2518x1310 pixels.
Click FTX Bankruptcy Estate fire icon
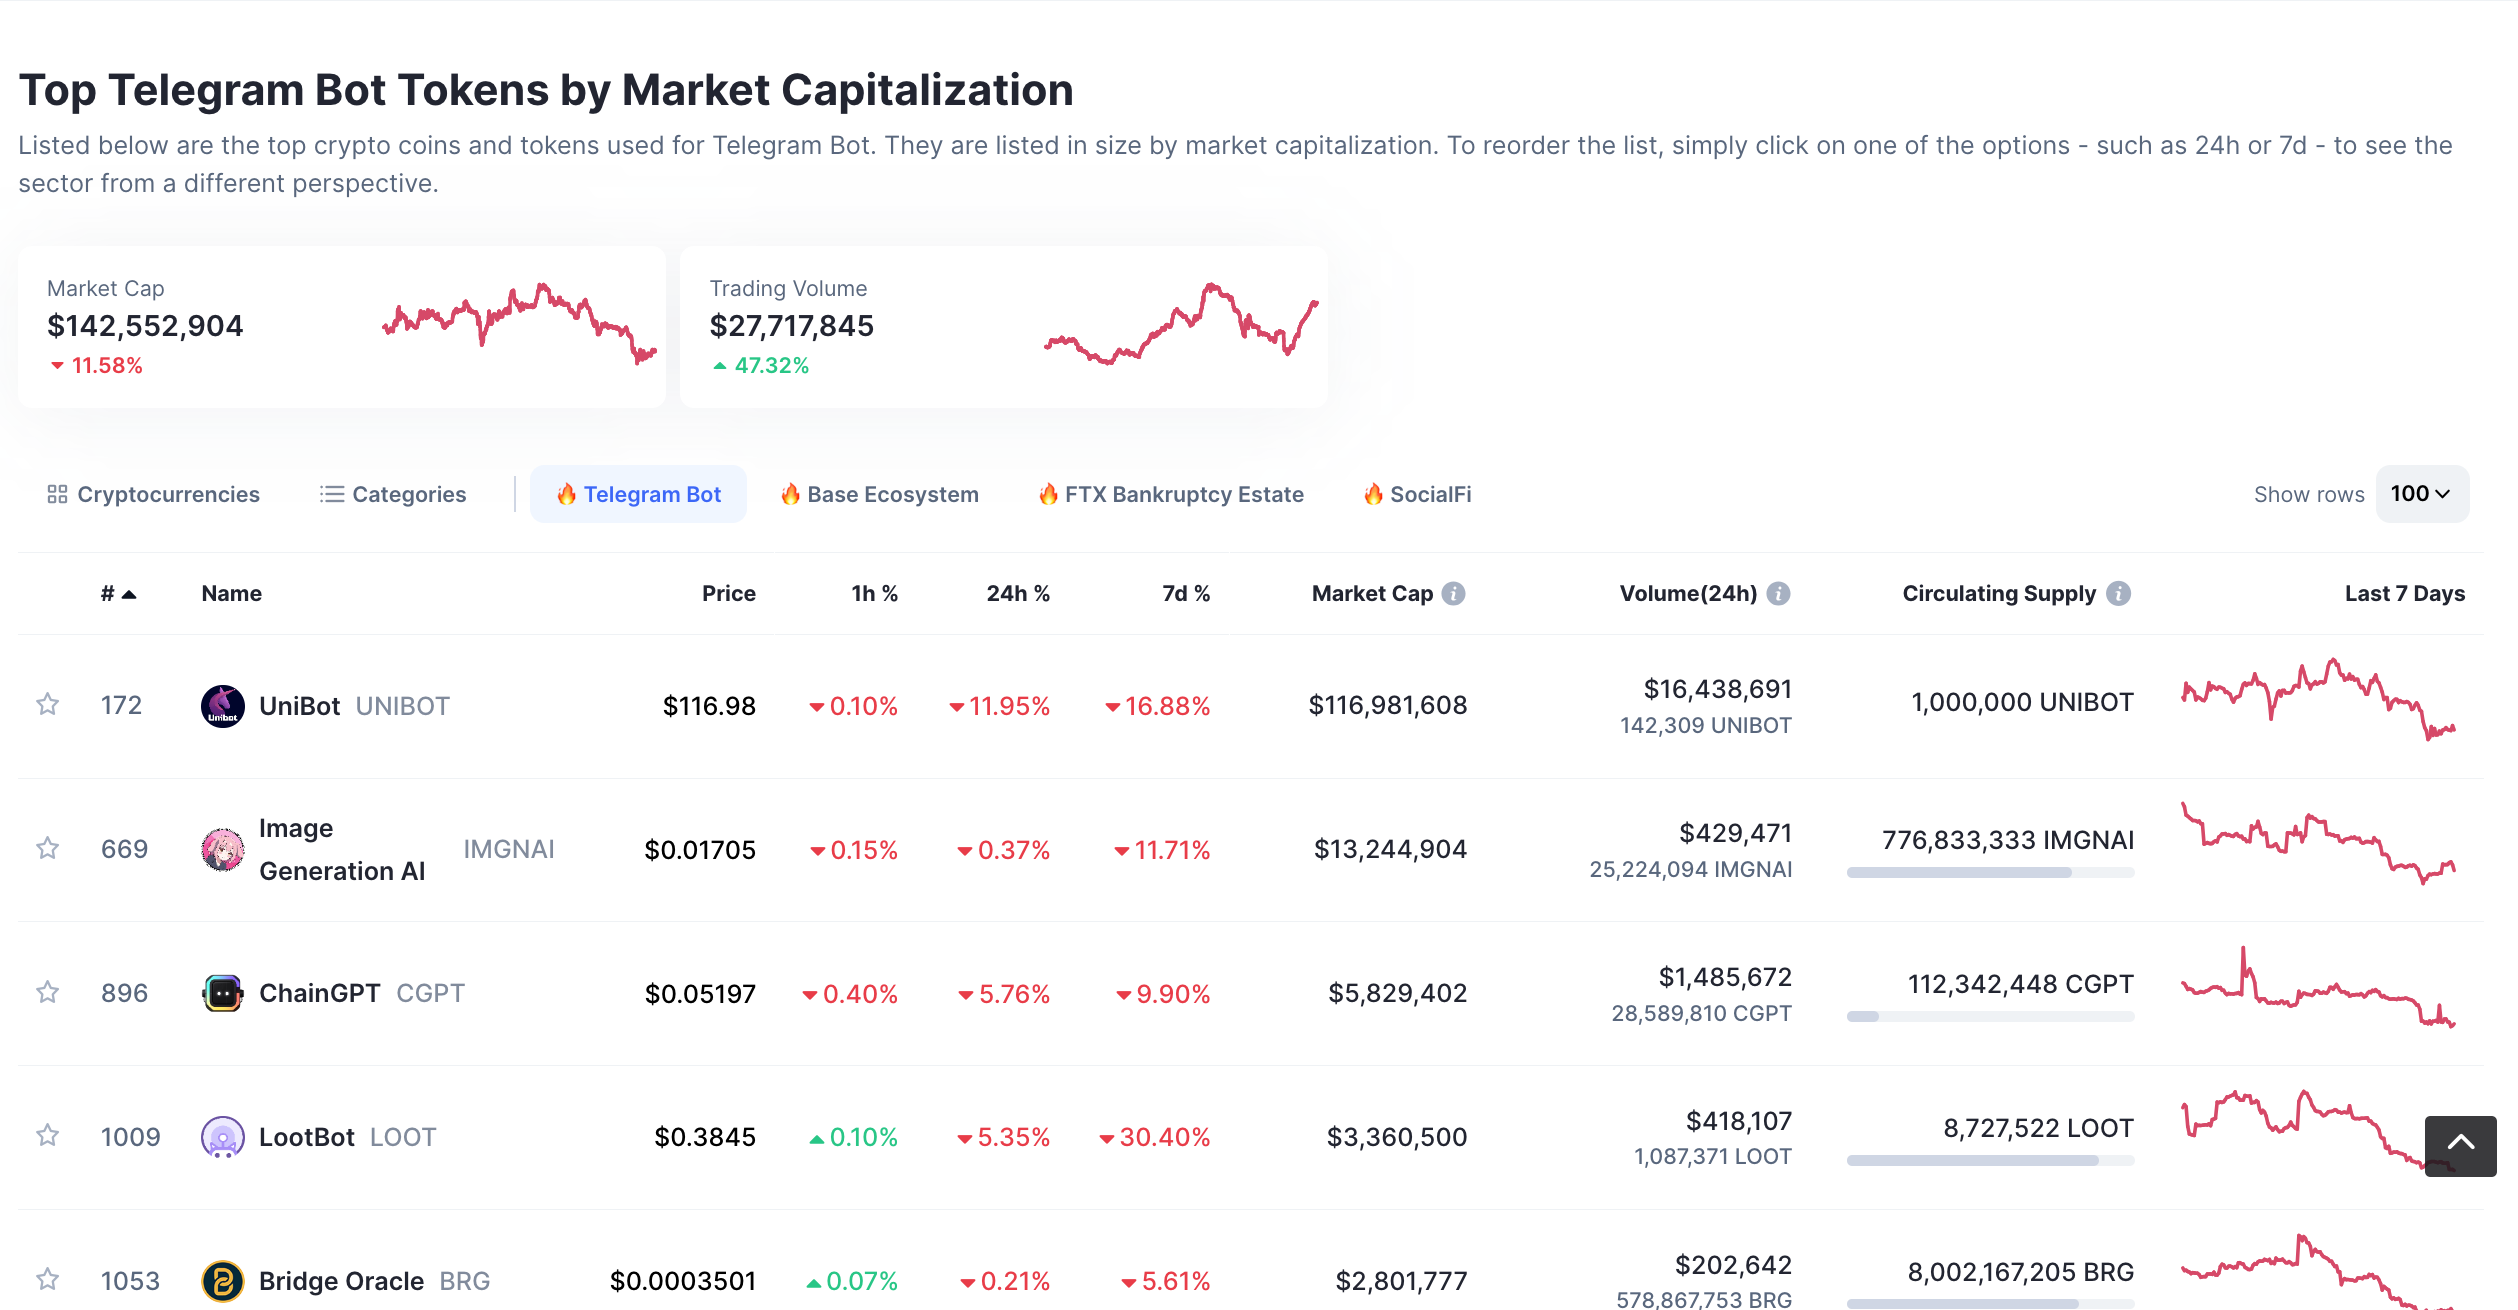(1048, 494)
